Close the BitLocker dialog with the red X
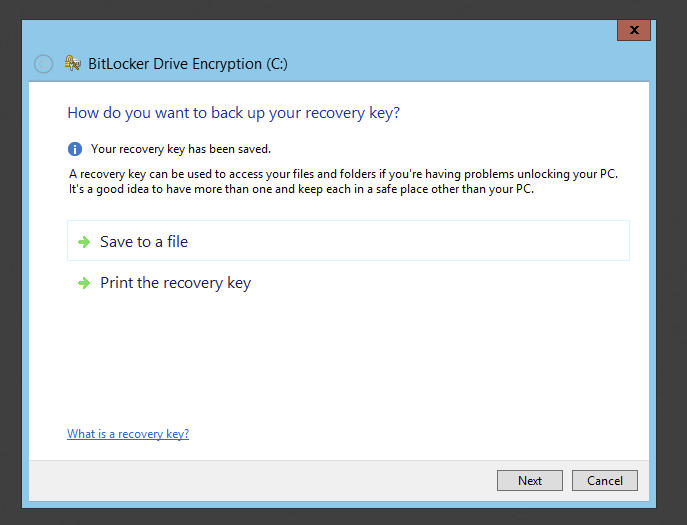The height and width of the screenshot is (525, 687). 634,31
